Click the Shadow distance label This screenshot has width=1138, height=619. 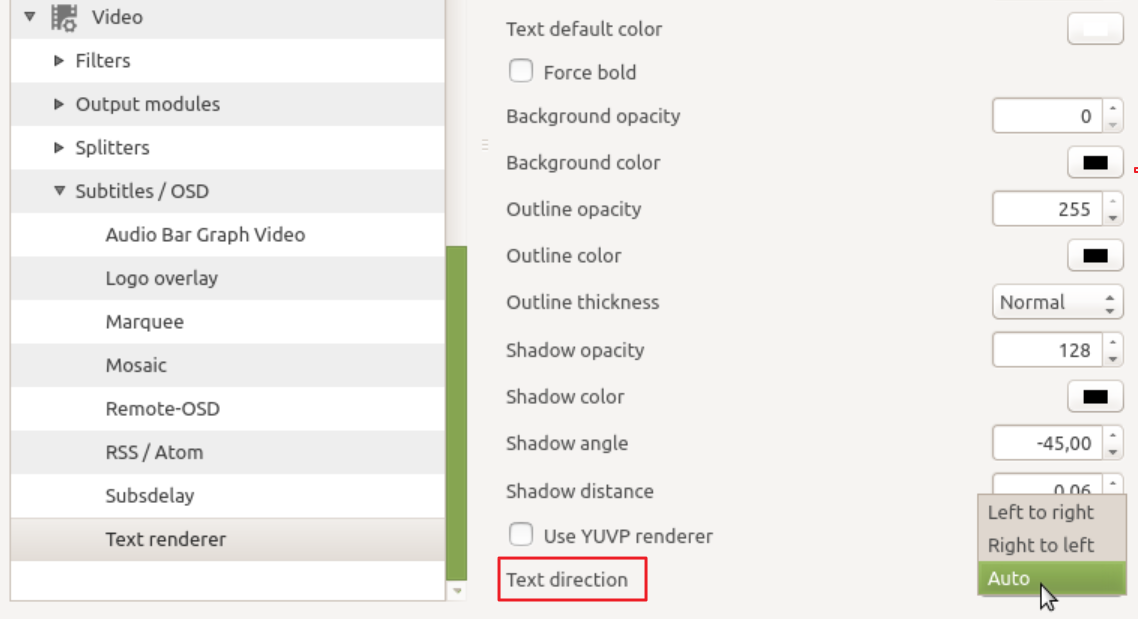click(580, 491)
